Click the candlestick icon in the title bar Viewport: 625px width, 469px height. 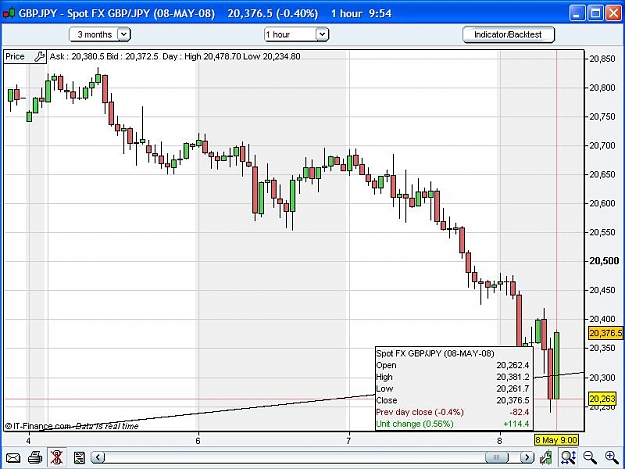pos(9,13)
